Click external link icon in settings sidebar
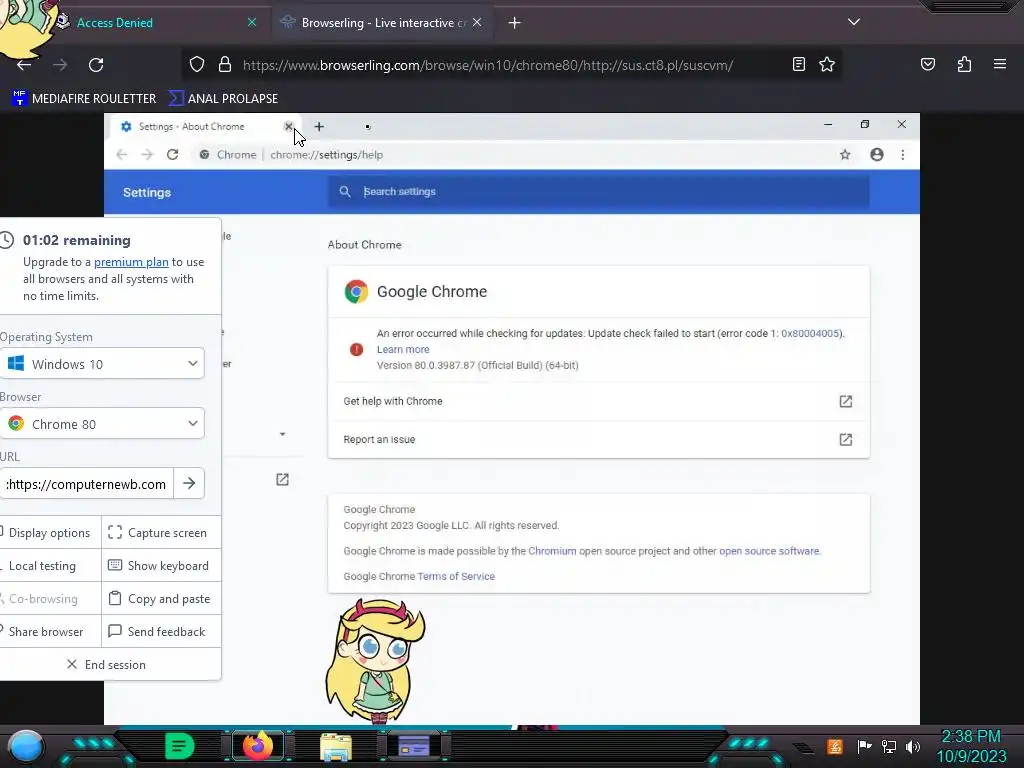This screenshot has width=1024, height=768. tap(282, 480)
